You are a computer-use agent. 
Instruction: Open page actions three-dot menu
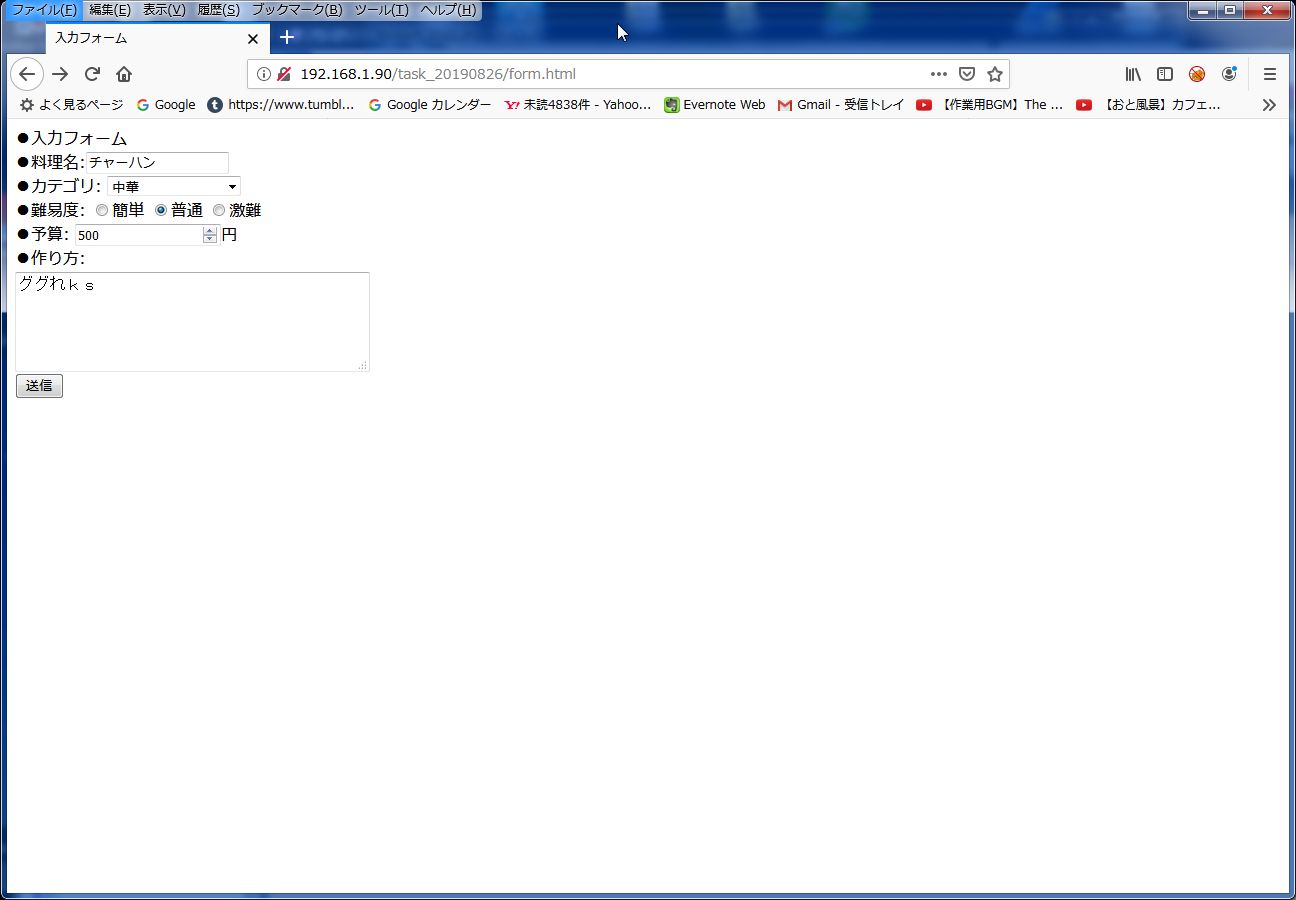[x=938, y=74]
